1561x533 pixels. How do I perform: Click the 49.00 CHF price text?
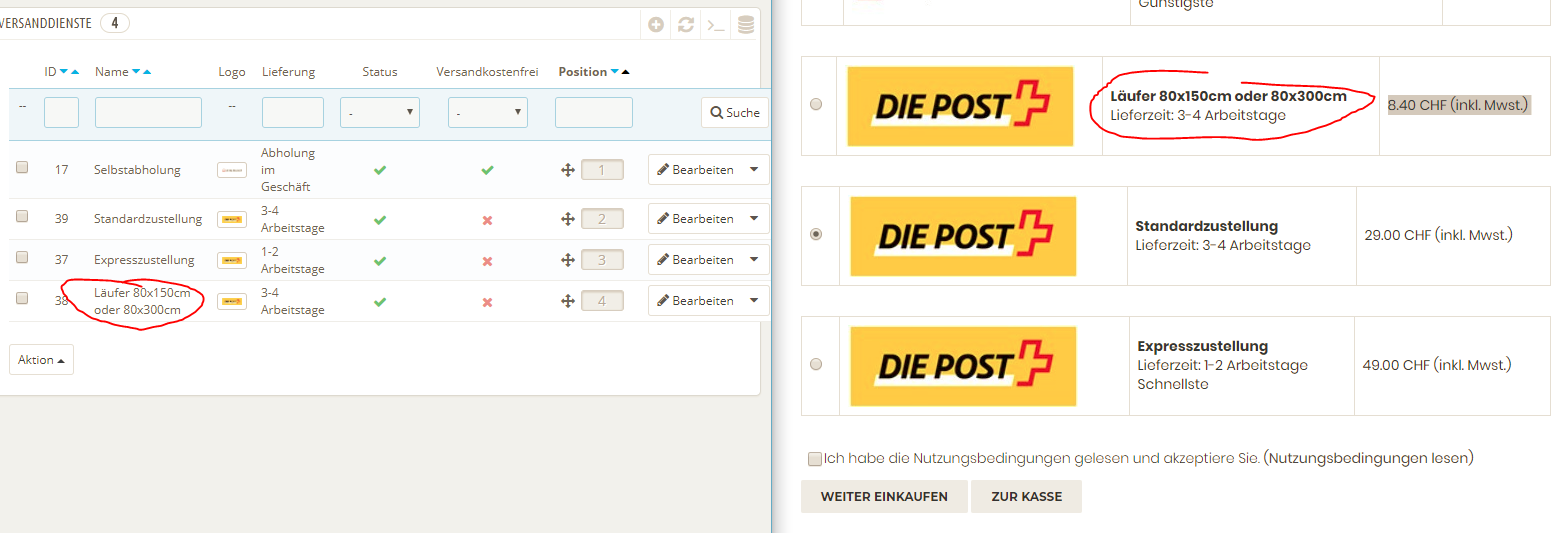point(1437,365)
